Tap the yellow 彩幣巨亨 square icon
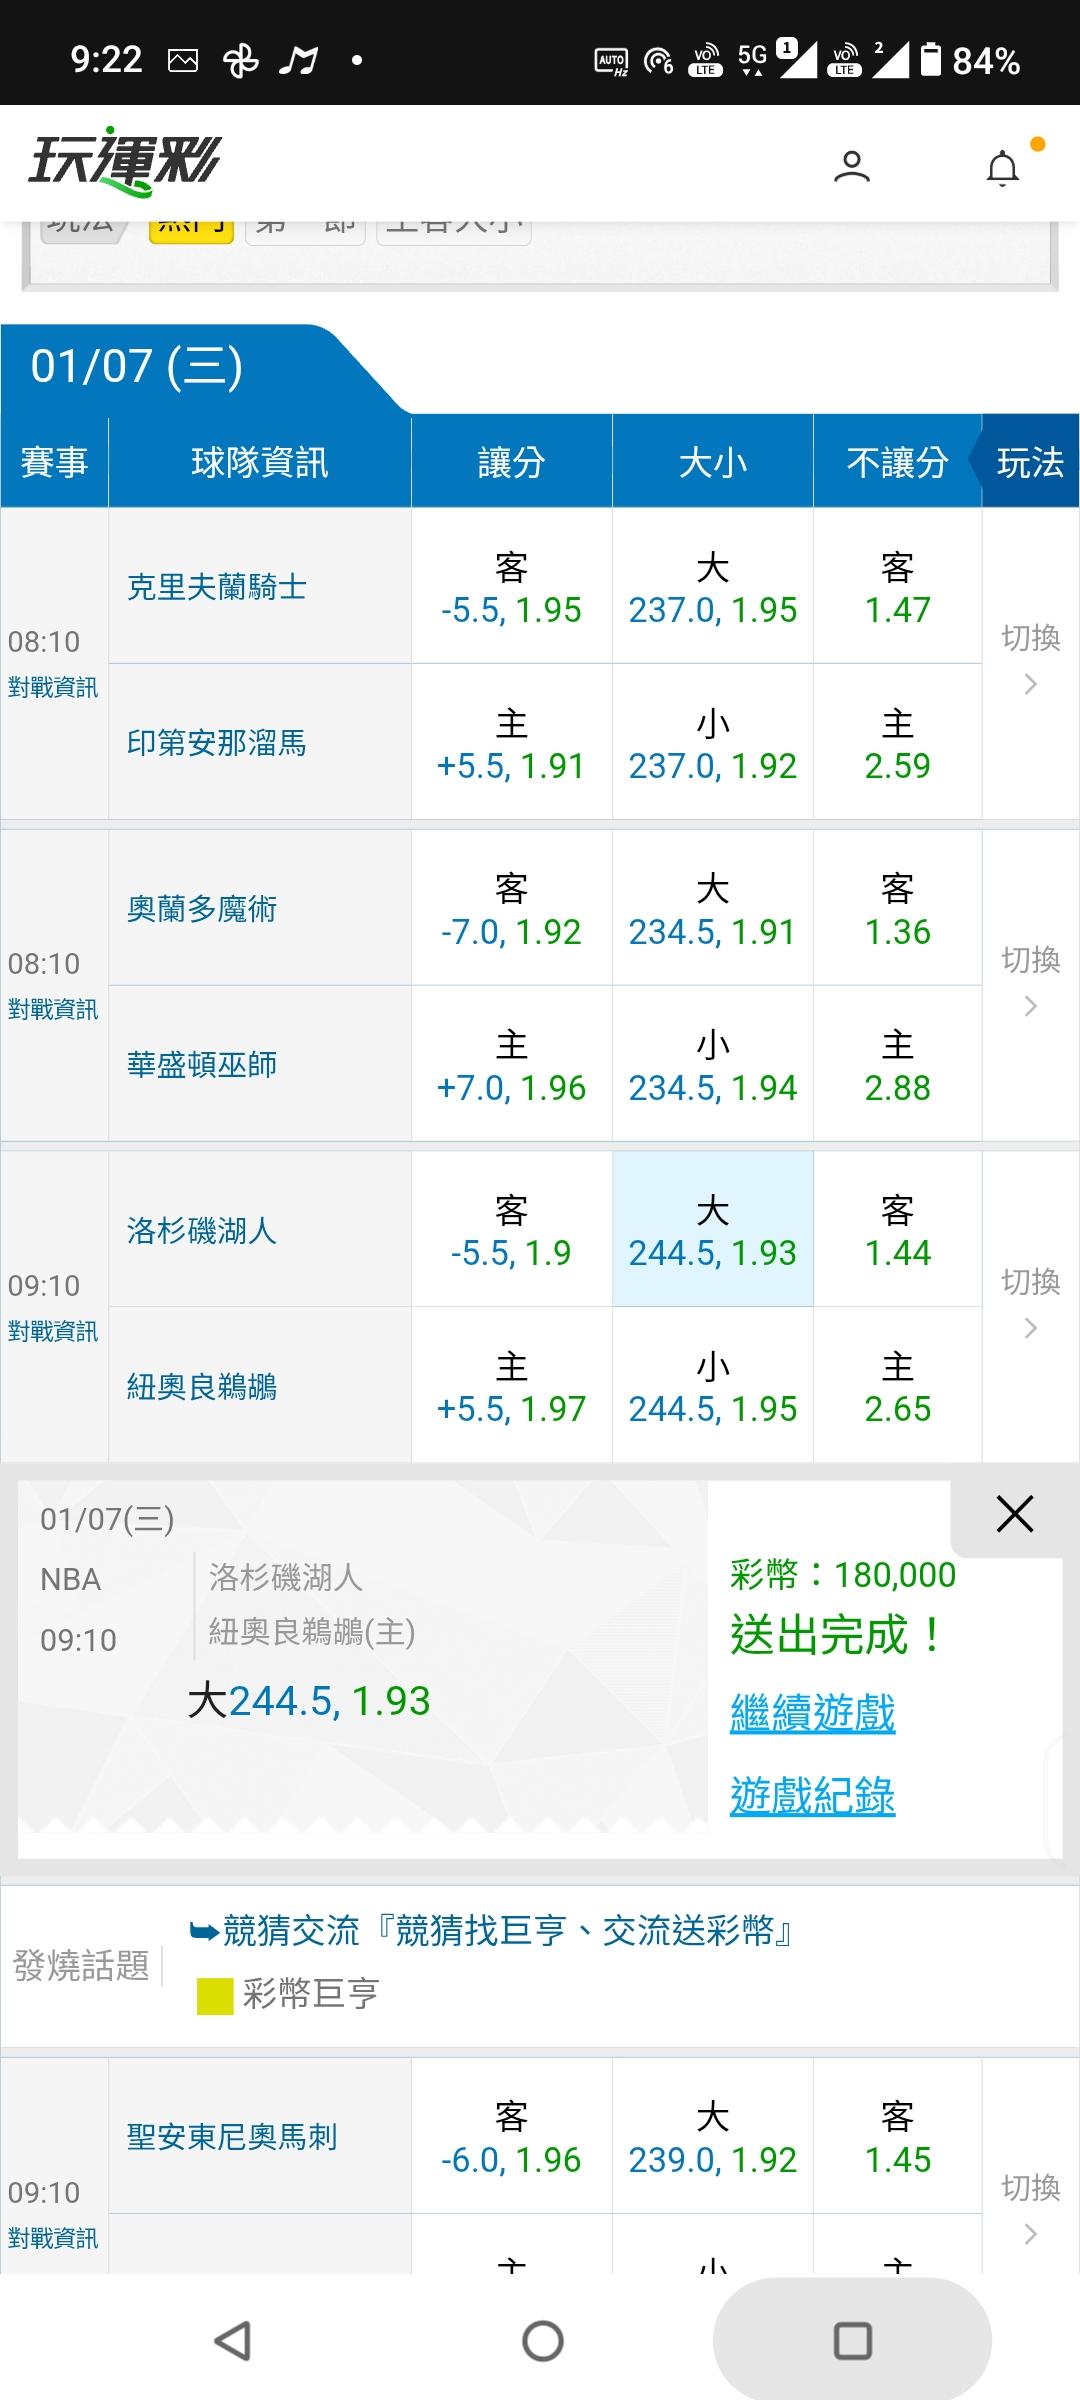The image size is (1080, 2400). 214,1995
